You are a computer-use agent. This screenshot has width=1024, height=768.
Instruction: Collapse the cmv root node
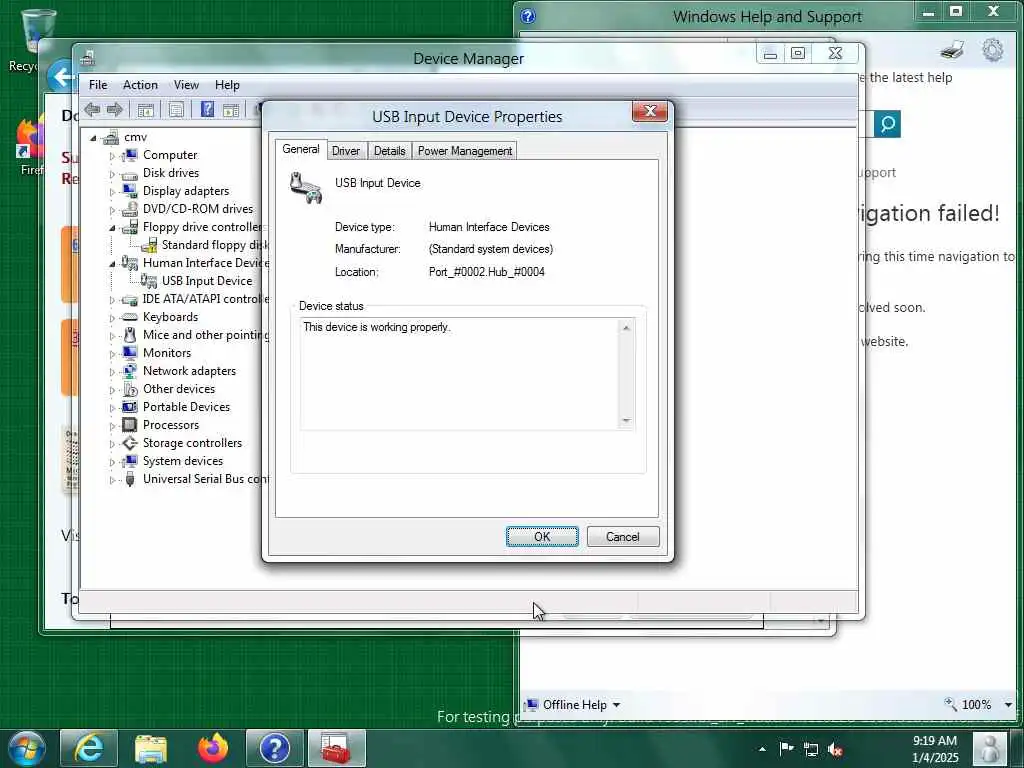93,138
